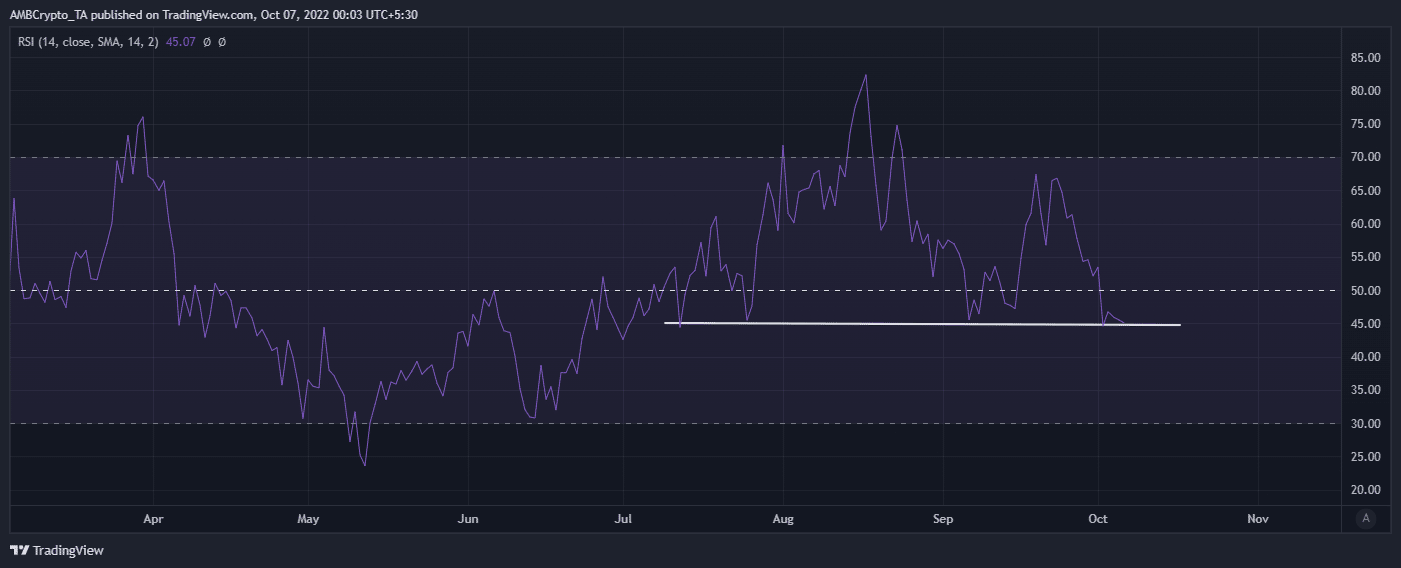
Task: Click the 50.00 label on price scale
Action: [1365, 291]
